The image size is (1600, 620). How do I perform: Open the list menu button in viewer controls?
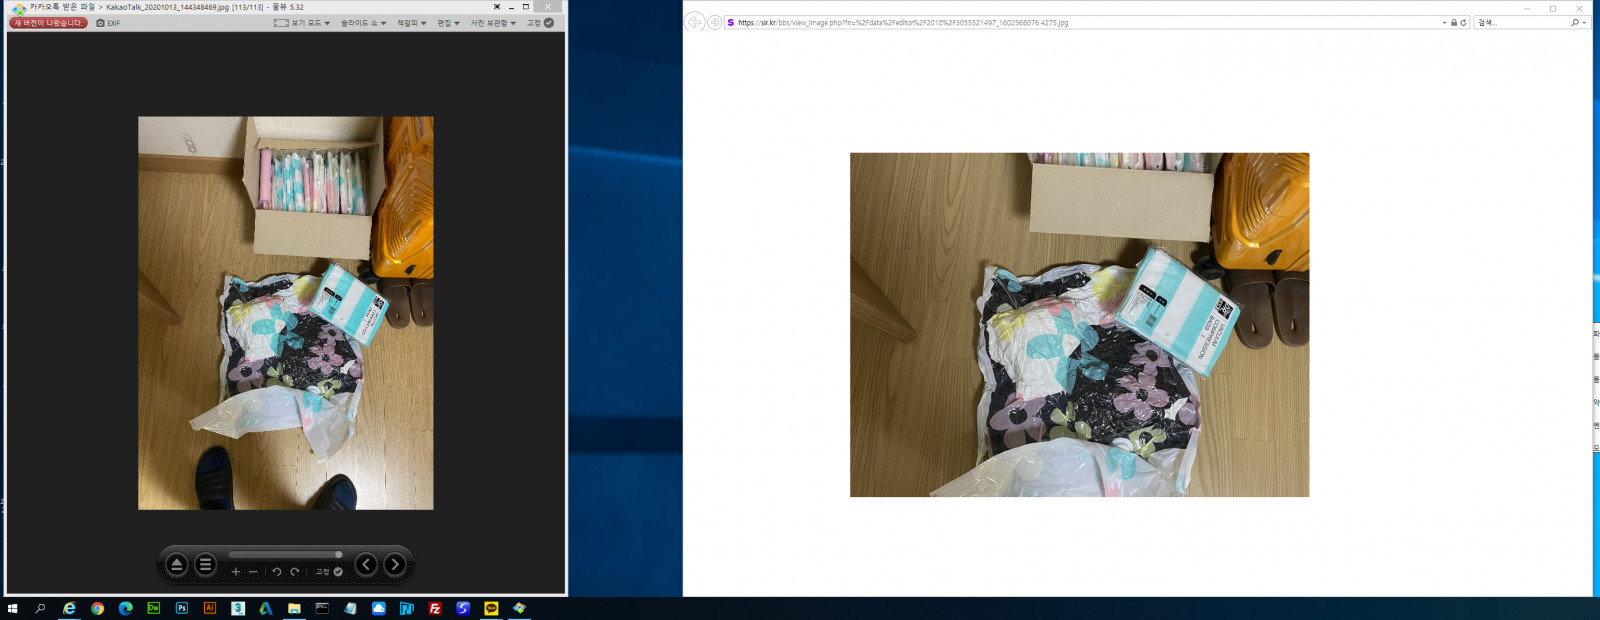(205, 565)
